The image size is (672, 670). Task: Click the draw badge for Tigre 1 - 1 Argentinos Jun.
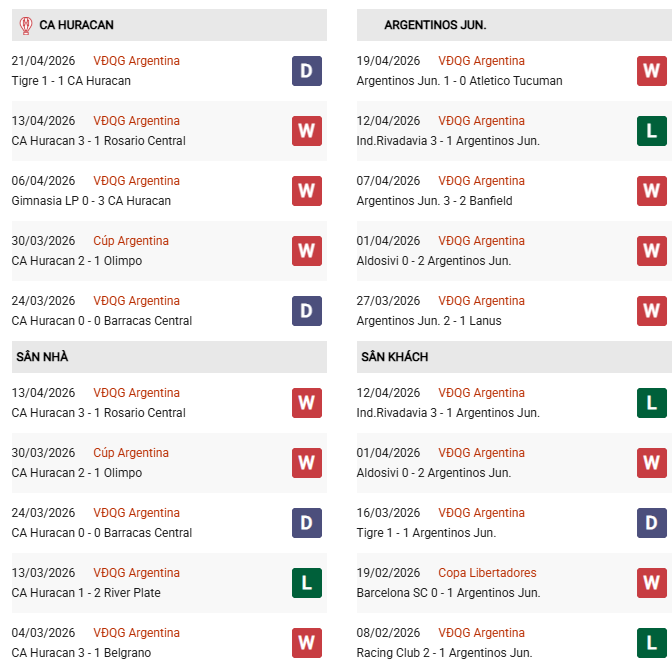coord(651,523)
